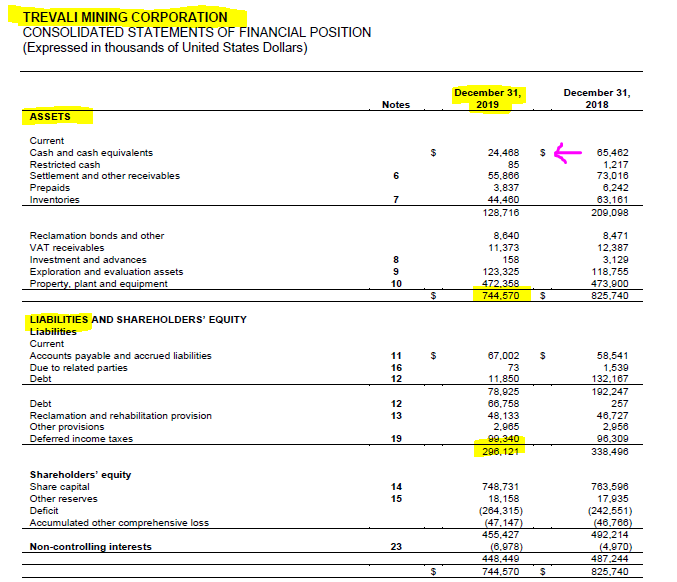Image resolution: width=677 pixels, height=582 pixels.
Task: Select the 65,462 cash value for 2018
Action: (x=613, y=153)
